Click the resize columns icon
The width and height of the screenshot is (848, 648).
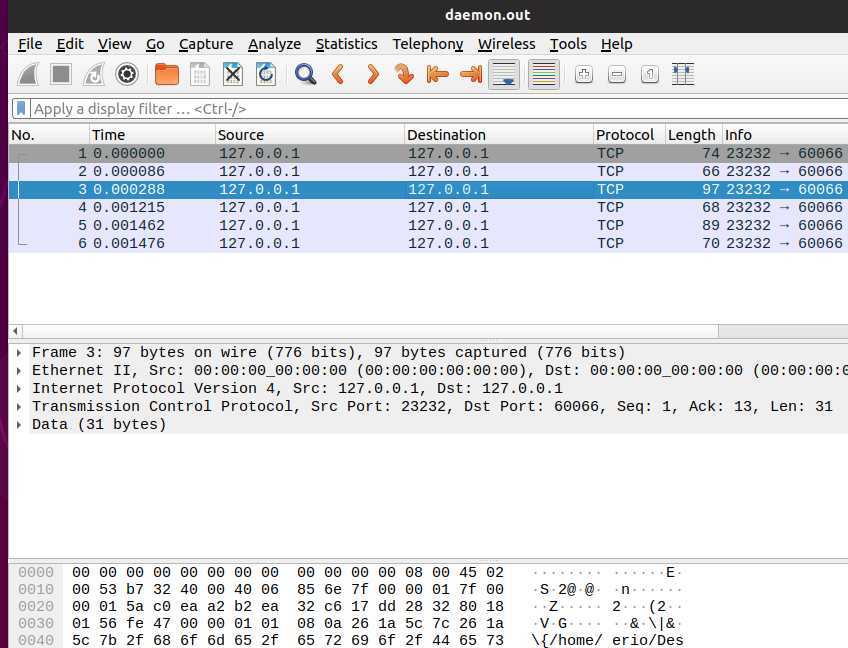(x=683, y=74)
